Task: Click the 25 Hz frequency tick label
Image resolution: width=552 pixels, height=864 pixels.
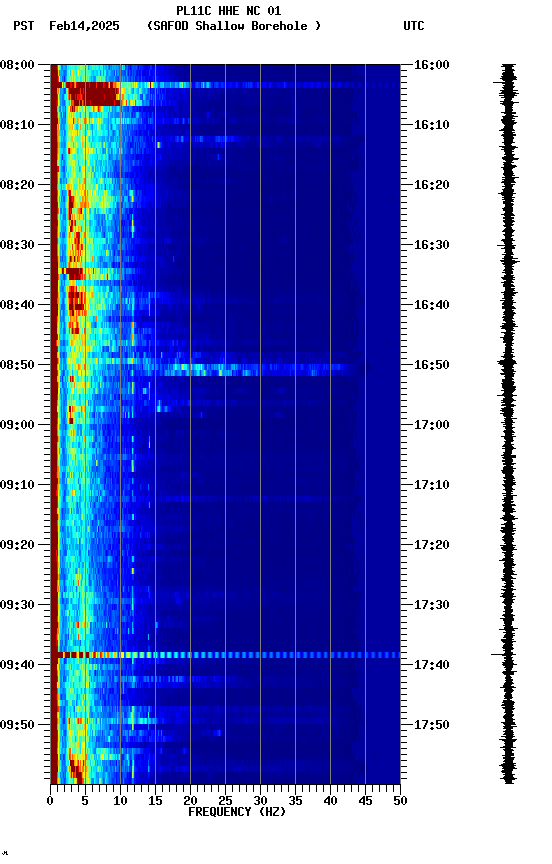Action: coord(225,801)
